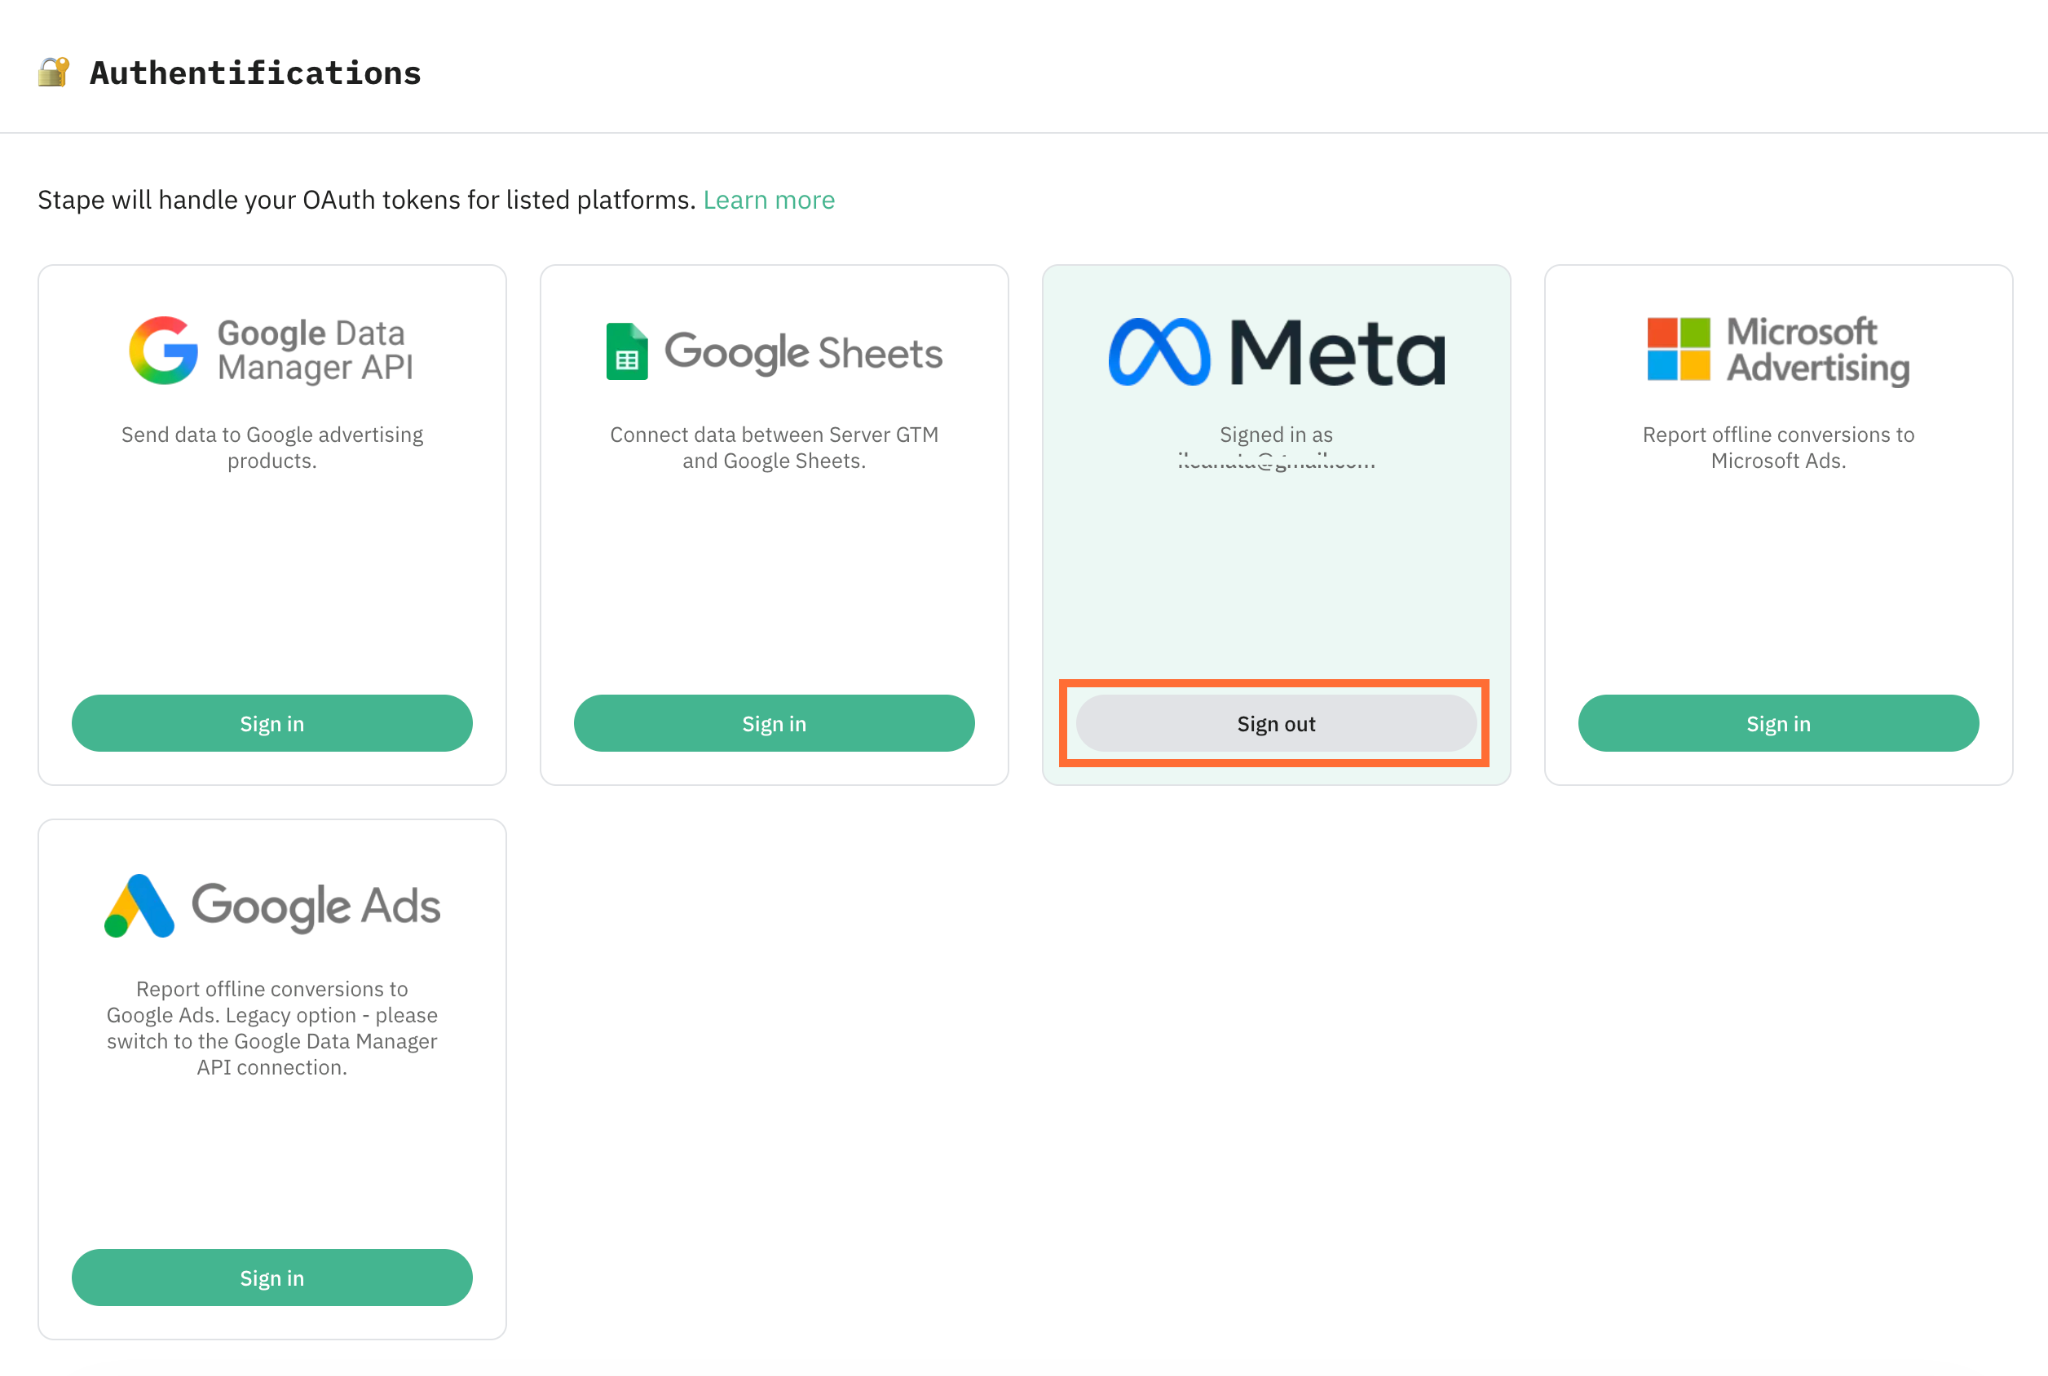The width and height of the screenshot is (2048, 1376).
Task: Click the Google Data Manager API title text
Action: [316, 350]
